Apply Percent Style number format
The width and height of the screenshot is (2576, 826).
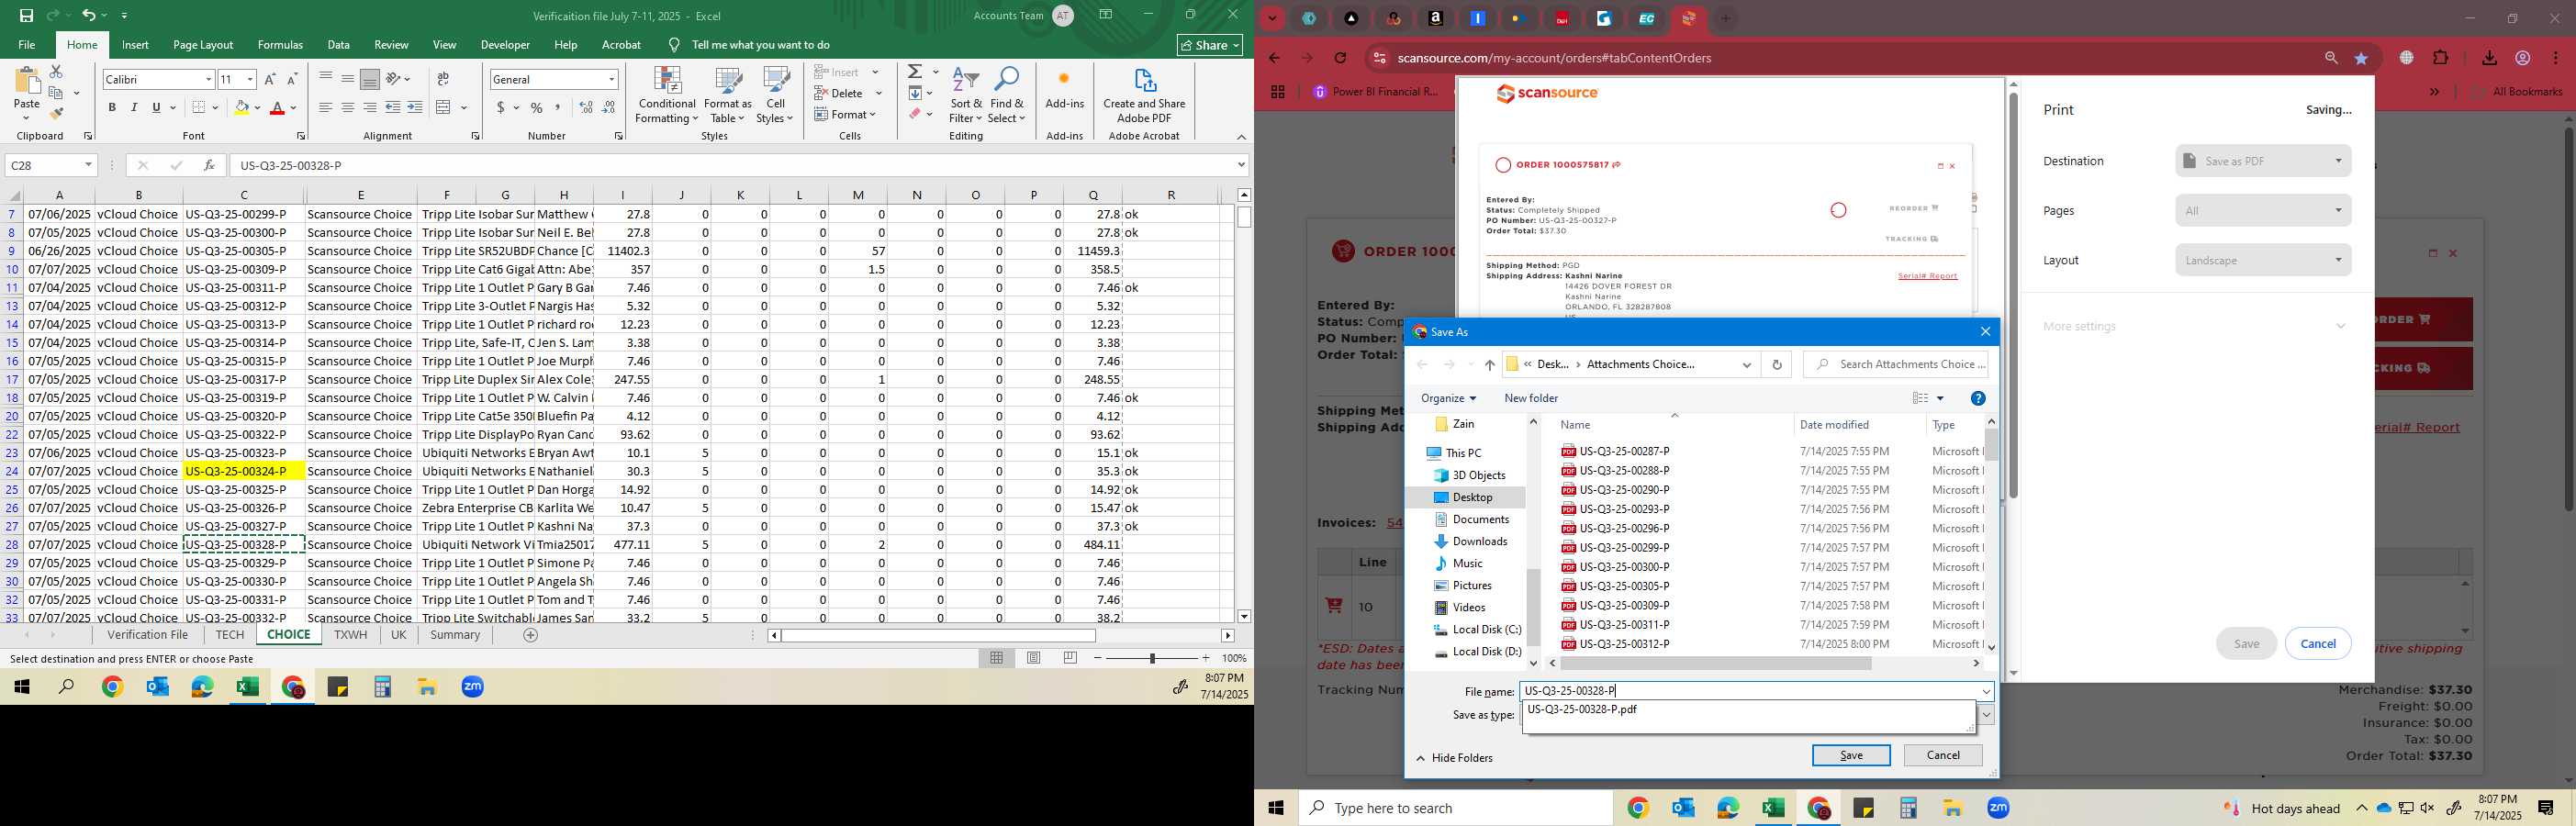[537, 107]
